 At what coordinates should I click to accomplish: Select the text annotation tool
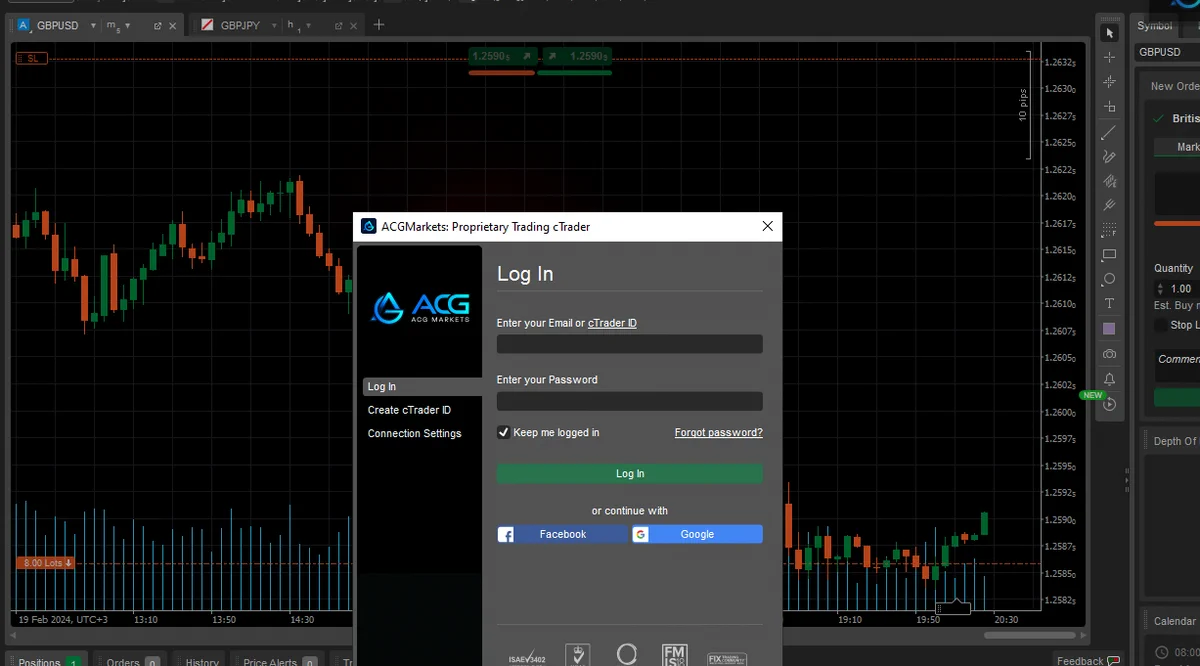tap(1109, 304)
